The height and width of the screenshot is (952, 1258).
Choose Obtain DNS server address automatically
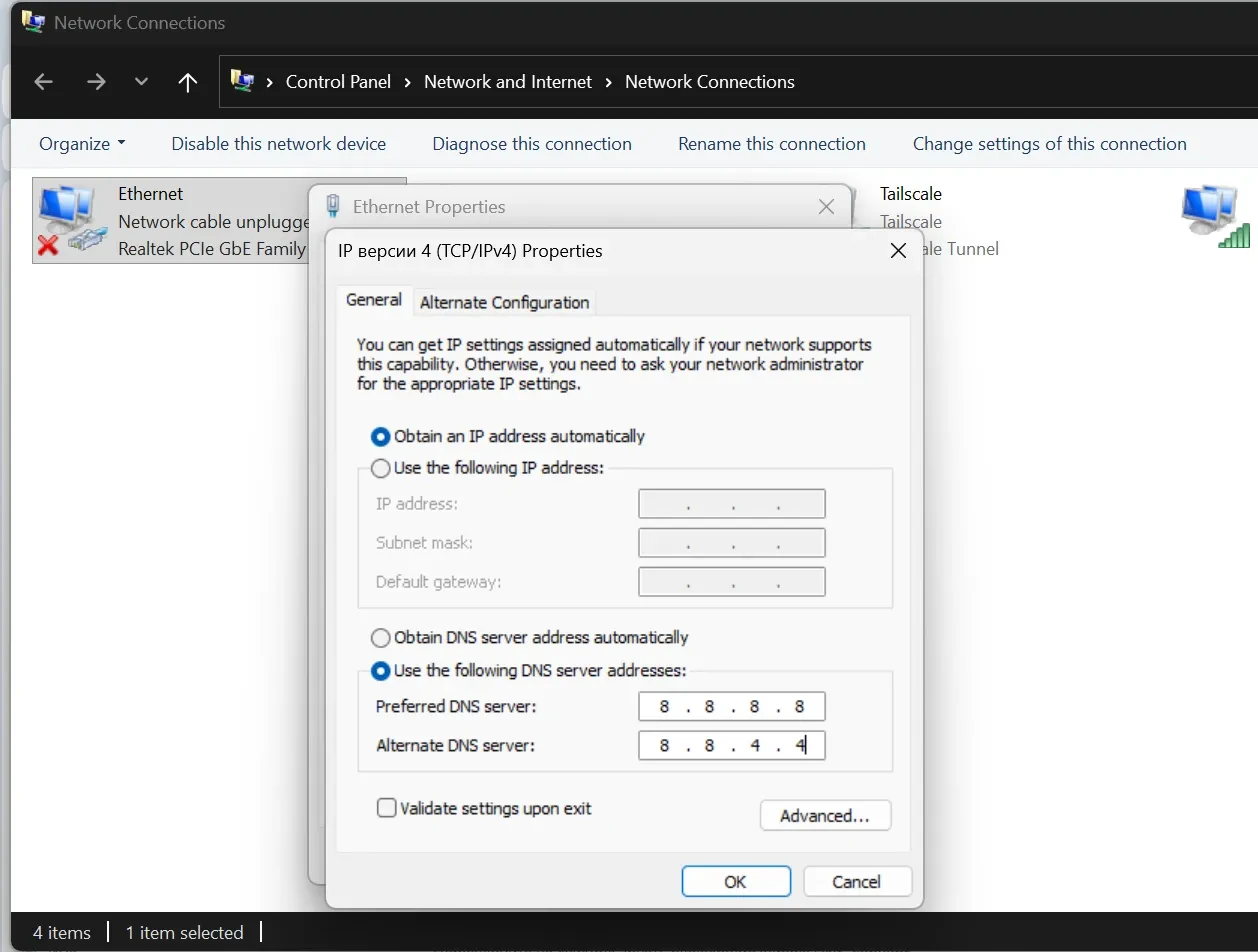tap(381, 638)
